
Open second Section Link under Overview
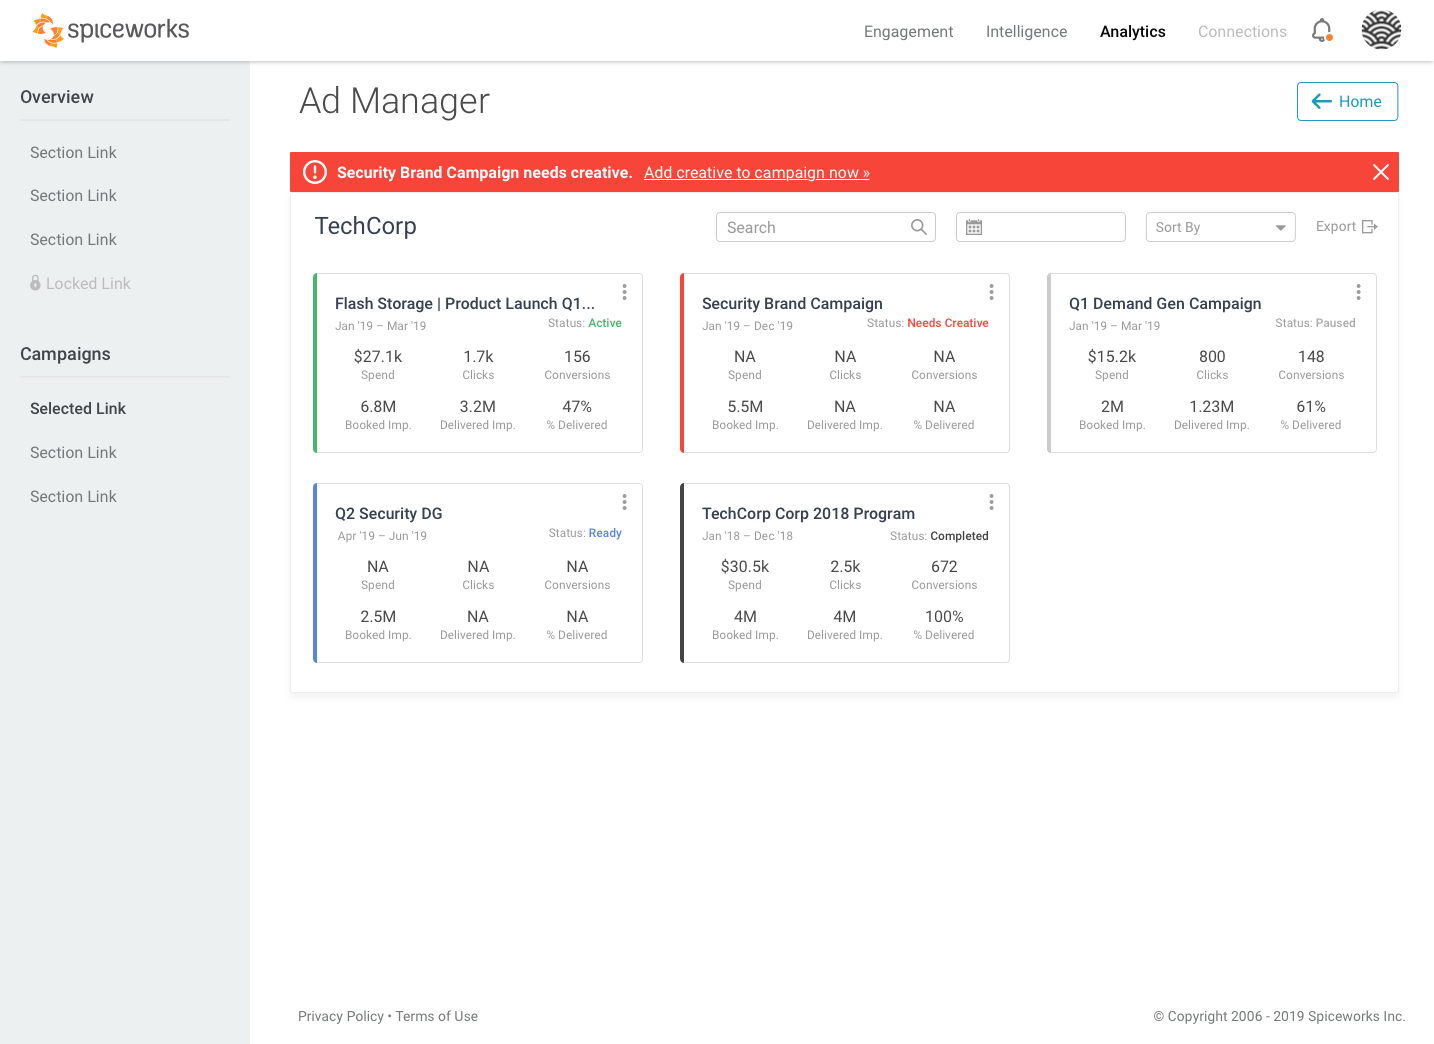tap(73, 196)
